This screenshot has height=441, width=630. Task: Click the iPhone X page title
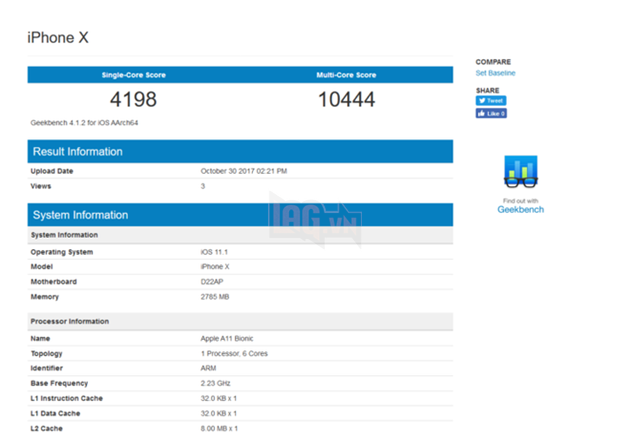pos(58,38)
